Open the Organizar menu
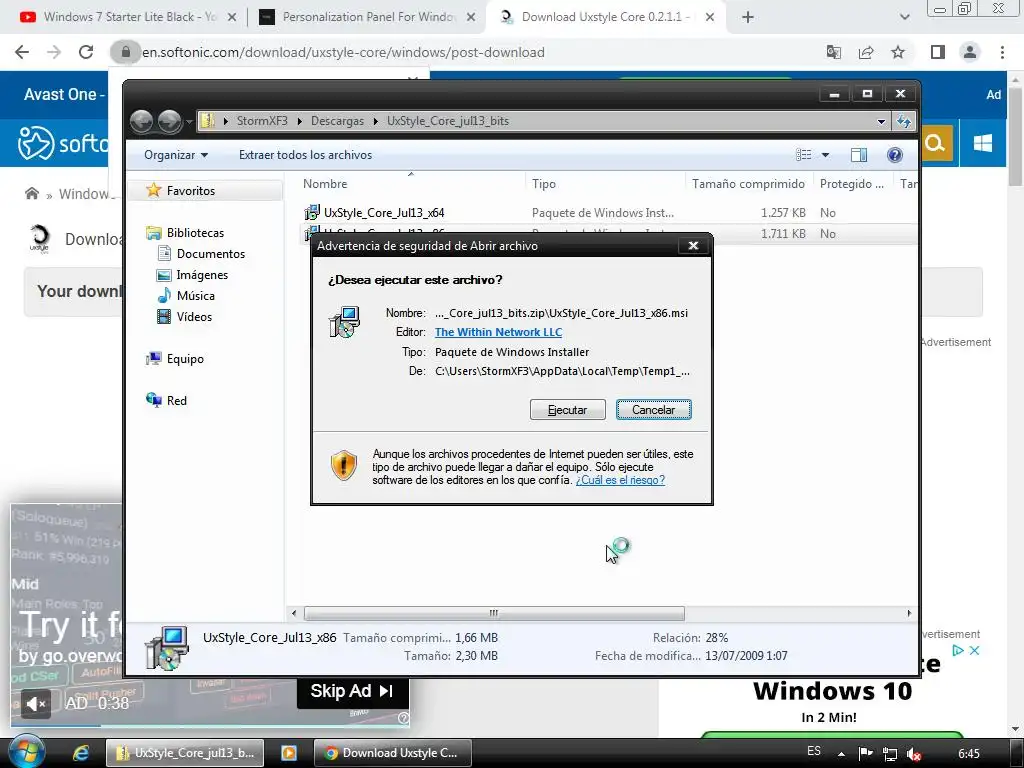 click(x=176, y=155)
